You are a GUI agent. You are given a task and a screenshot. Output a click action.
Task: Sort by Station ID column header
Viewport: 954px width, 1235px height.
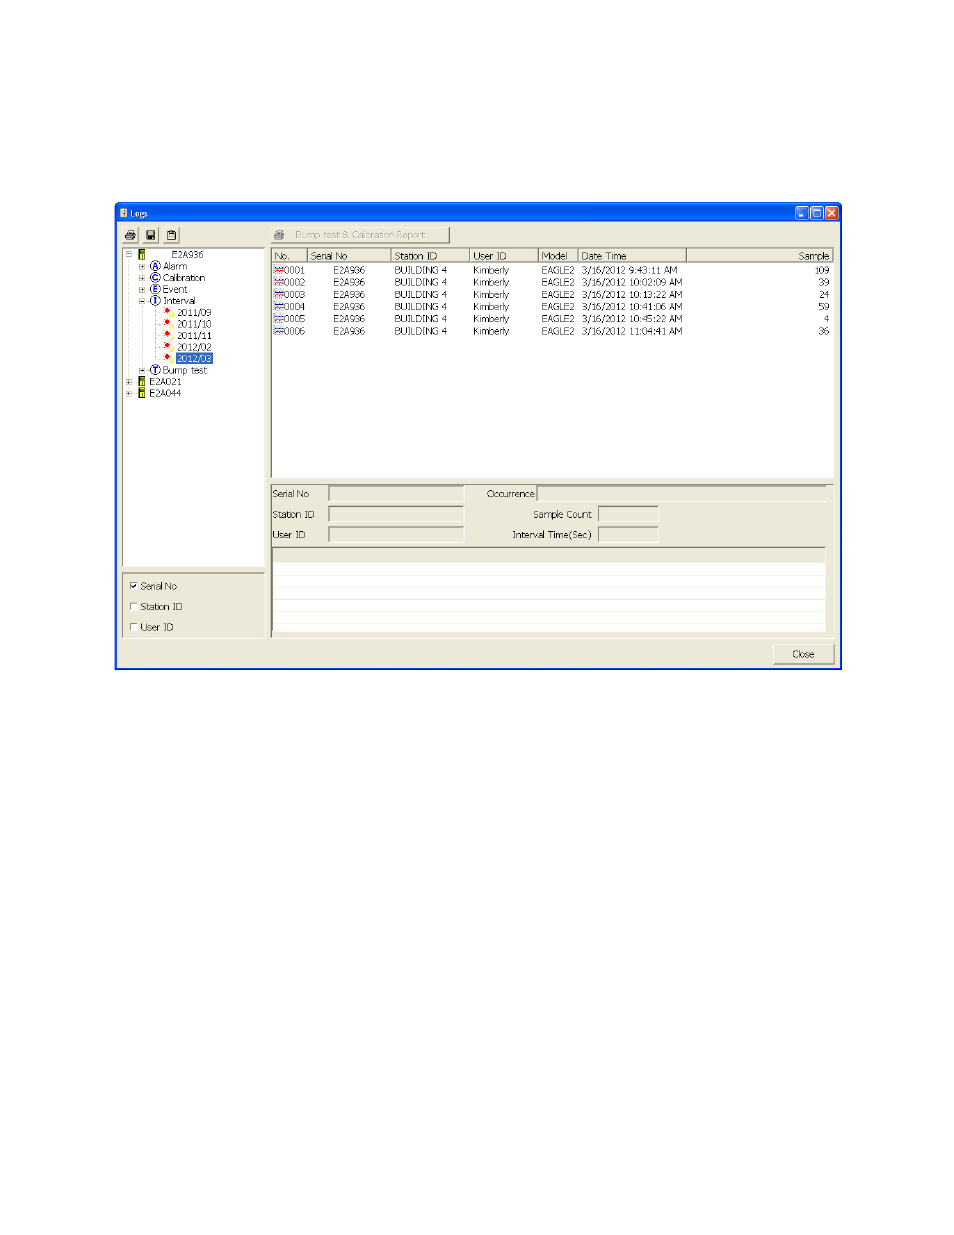click(430, 256)
